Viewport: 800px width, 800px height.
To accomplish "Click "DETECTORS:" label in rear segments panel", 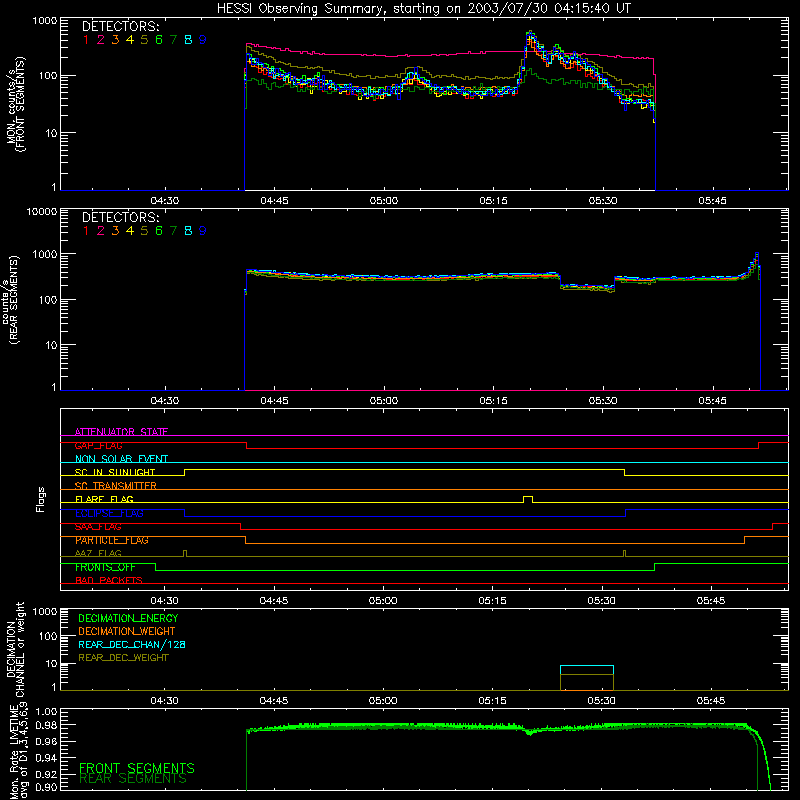I will tap(120, 218).
